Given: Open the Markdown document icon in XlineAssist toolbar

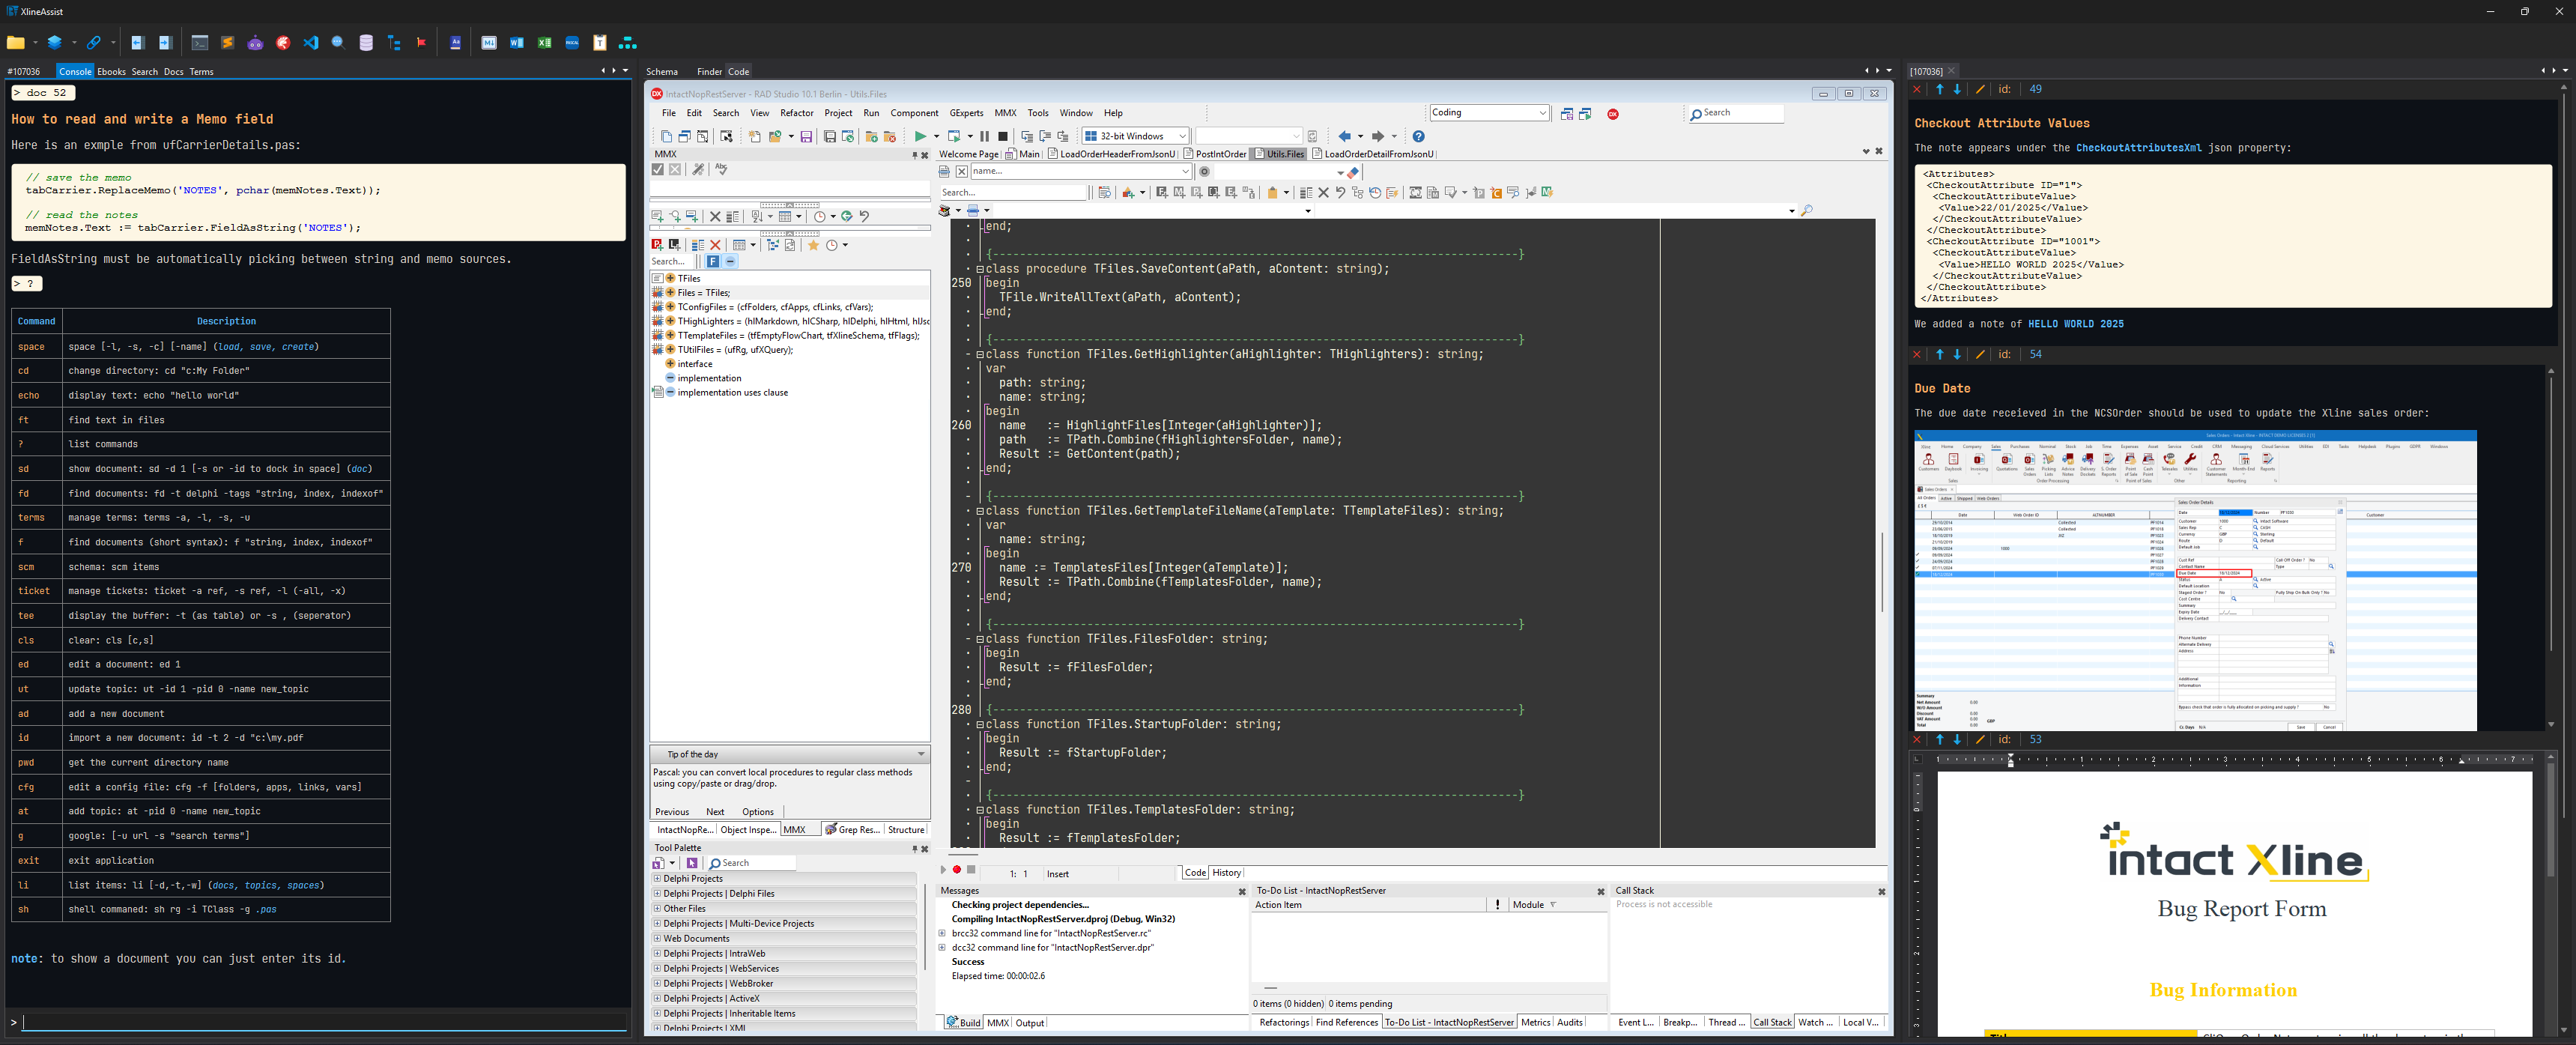Looking at the screenshot, I should pos(489,43).
